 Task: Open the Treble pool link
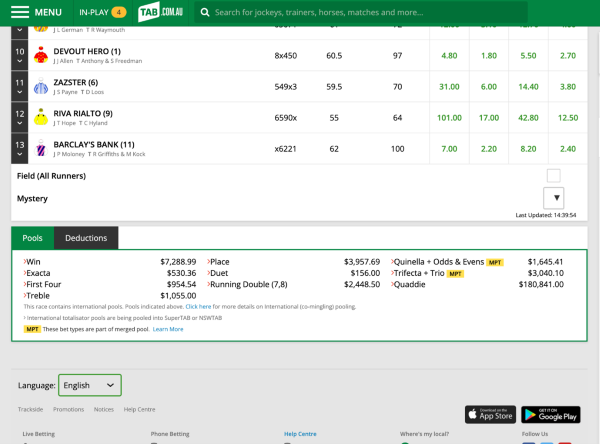(x=37, y=295)
